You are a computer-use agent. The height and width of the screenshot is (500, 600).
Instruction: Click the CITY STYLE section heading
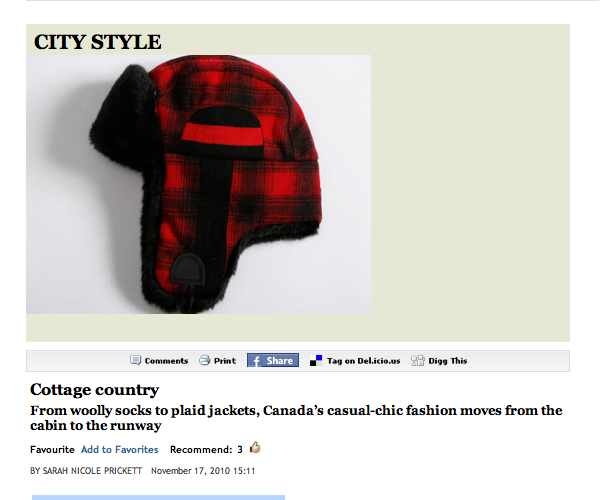(x=98, y=42)
